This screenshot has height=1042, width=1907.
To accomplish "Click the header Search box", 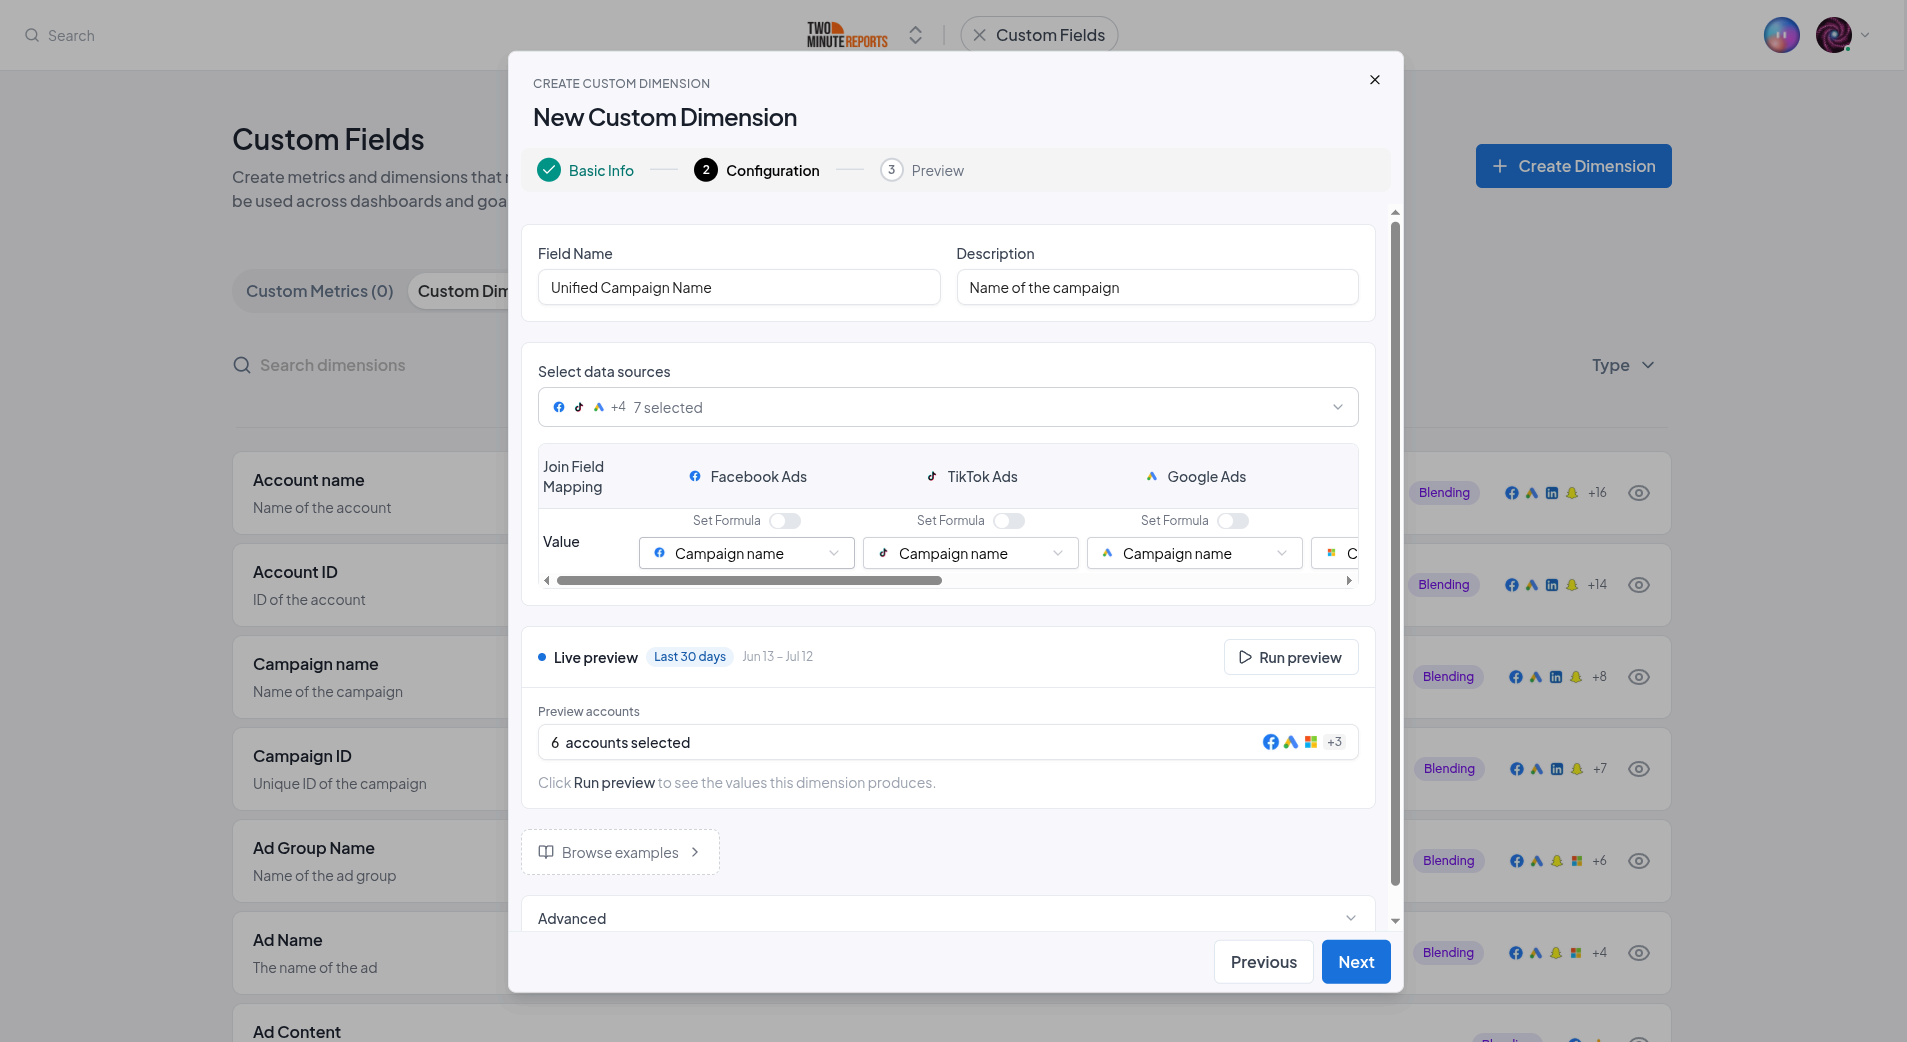I will 60,35.
